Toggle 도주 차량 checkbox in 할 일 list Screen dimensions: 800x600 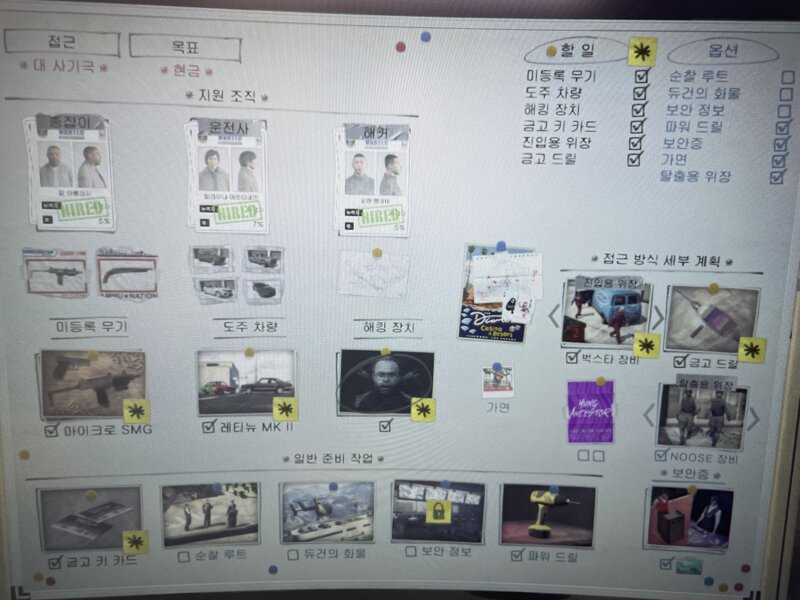pos(640,93)
